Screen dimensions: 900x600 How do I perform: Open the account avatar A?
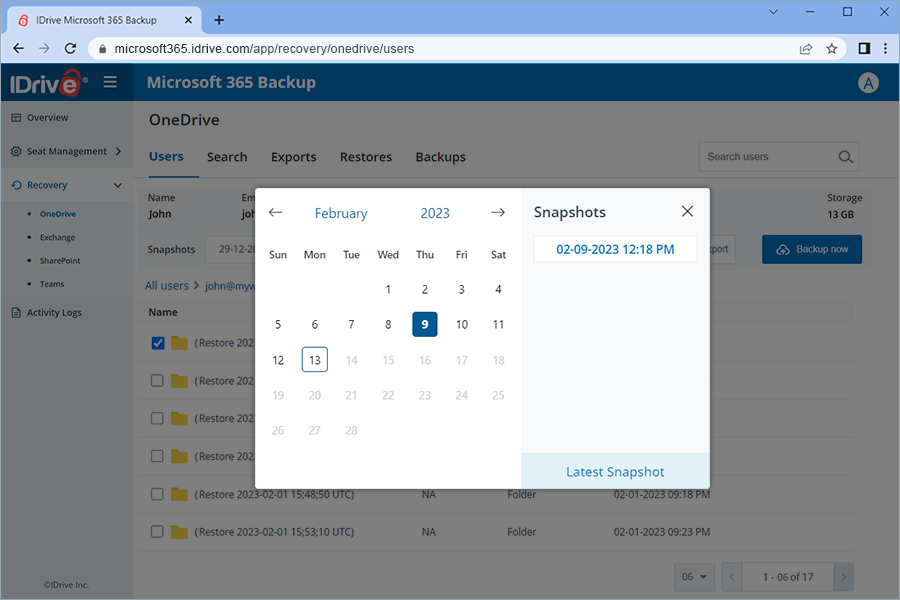pos(868,83)
